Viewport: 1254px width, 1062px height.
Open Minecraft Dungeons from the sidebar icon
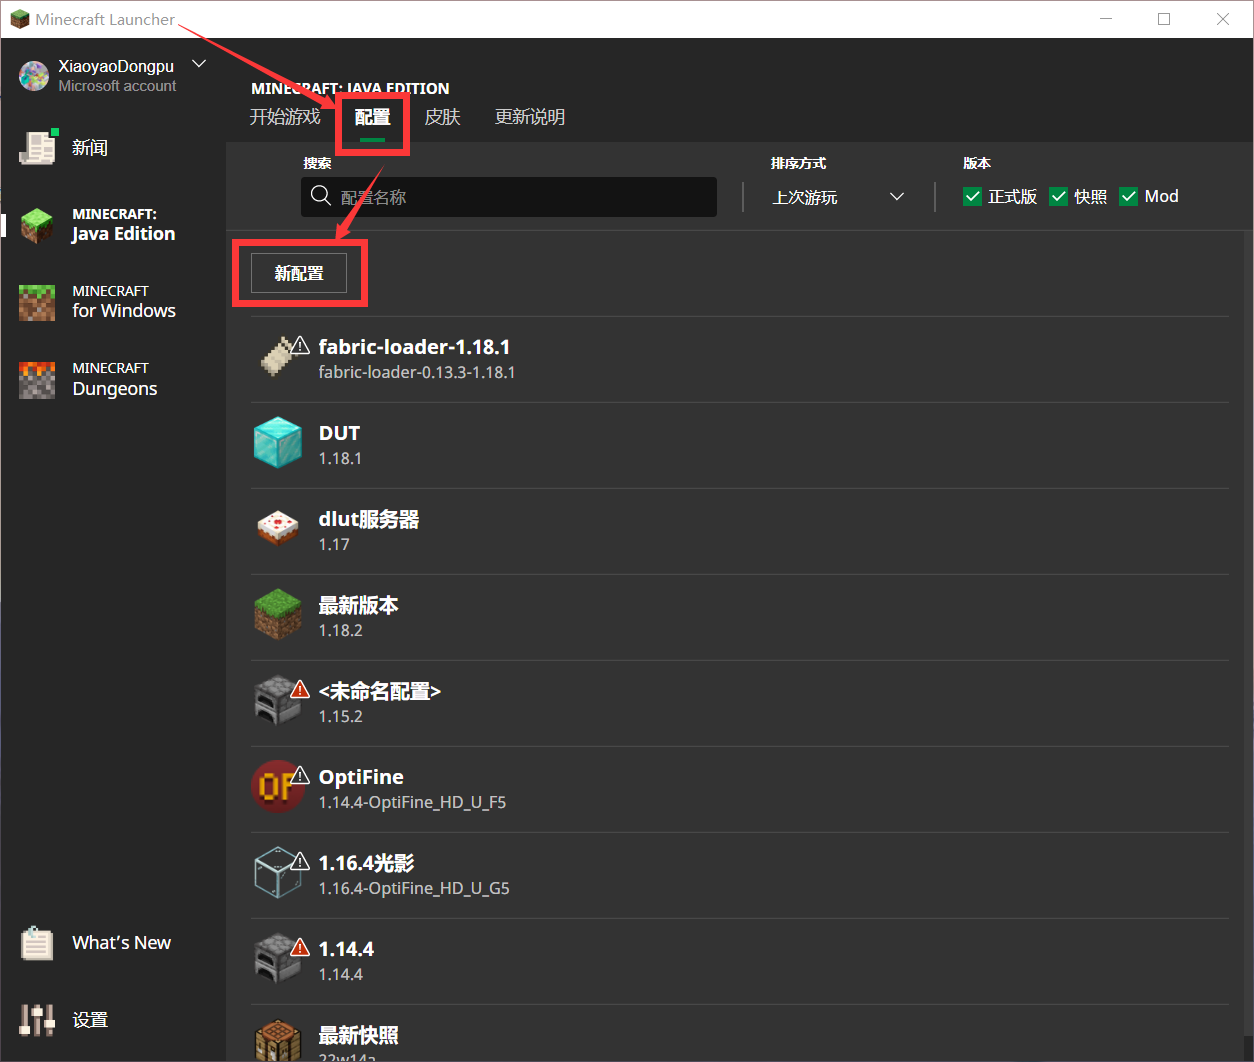click(38, 380)
